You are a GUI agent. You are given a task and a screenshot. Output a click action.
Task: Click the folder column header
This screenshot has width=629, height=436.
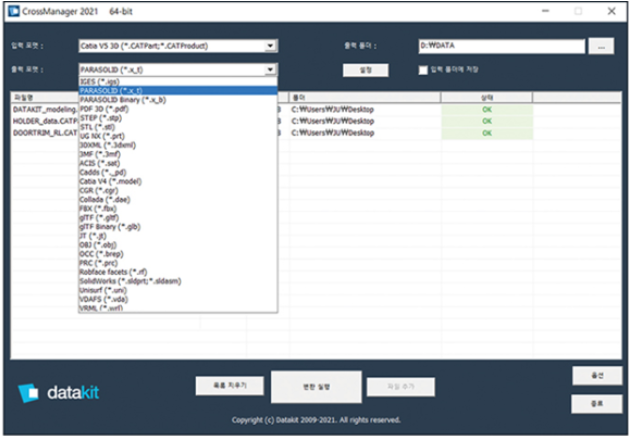point(365,97)
